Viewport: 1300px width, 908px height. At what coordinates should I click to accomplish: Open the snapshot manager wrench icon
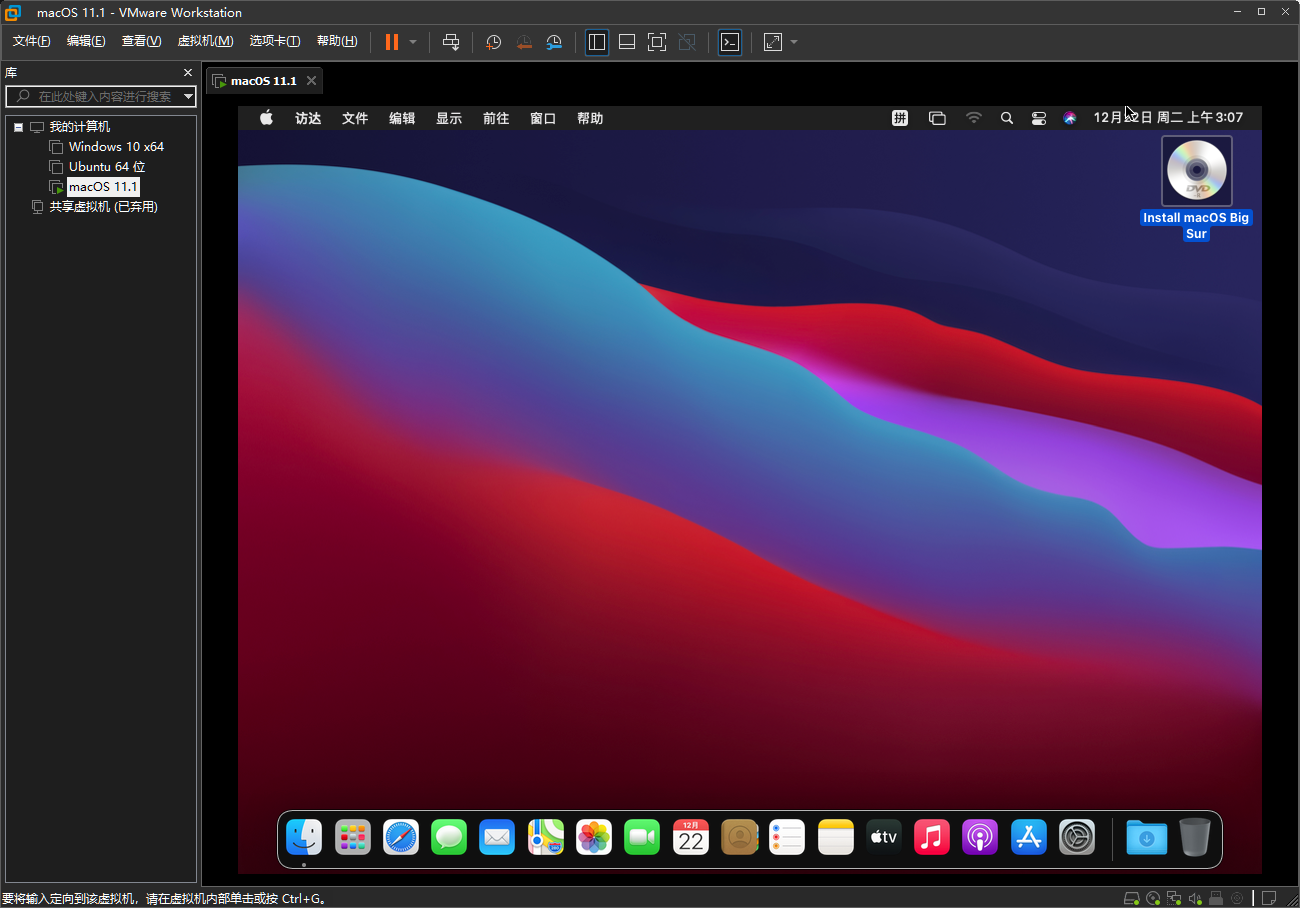tap(554, 42)
